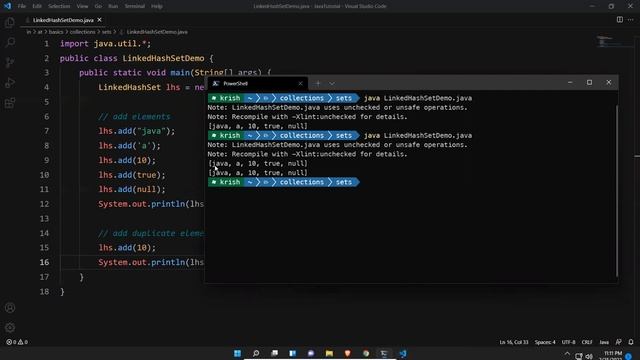
Task: Click the 'lhs.add(null);' code line
Action: [x=132, y=189]
